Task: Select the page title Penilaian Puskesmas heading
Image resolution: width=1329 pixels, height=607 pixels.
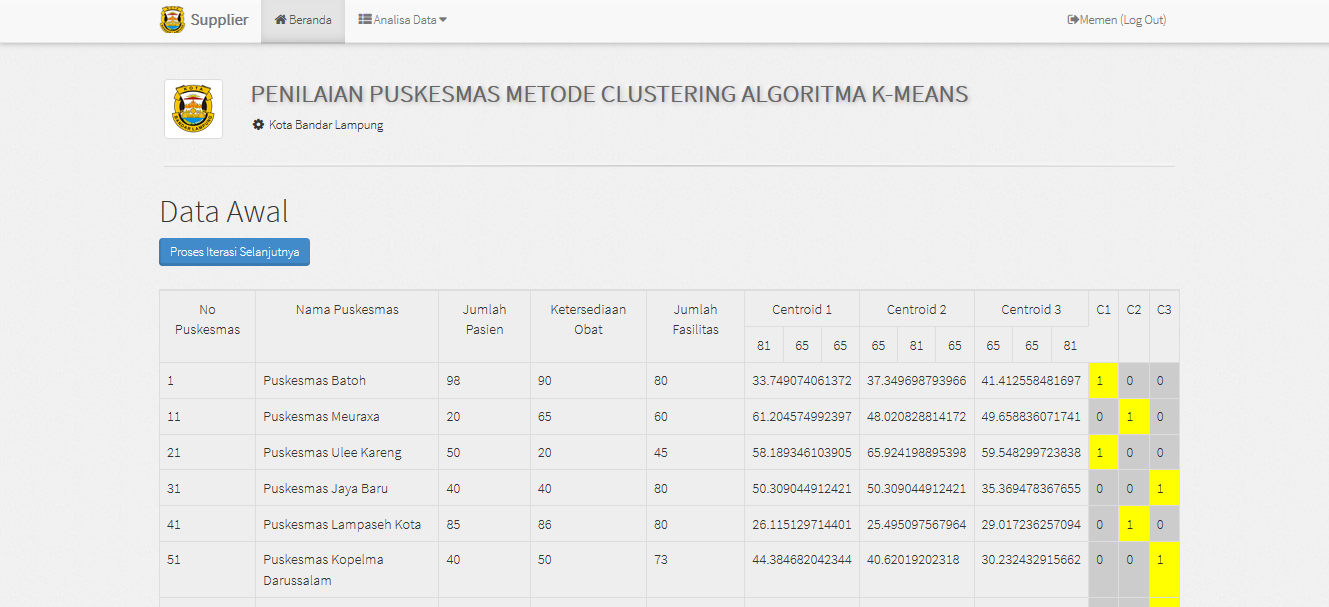Action: tap(610, 95)
